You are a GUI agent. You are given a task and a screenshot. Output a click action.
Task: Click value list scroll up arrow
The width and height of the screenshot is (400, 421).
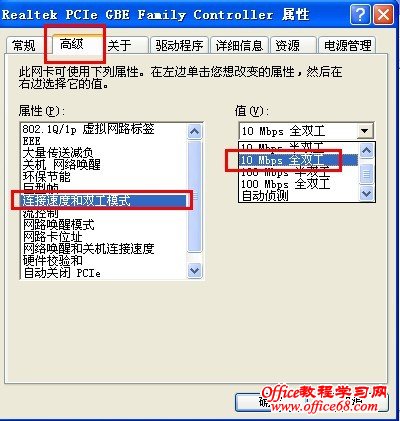click(x=367, y=151)
